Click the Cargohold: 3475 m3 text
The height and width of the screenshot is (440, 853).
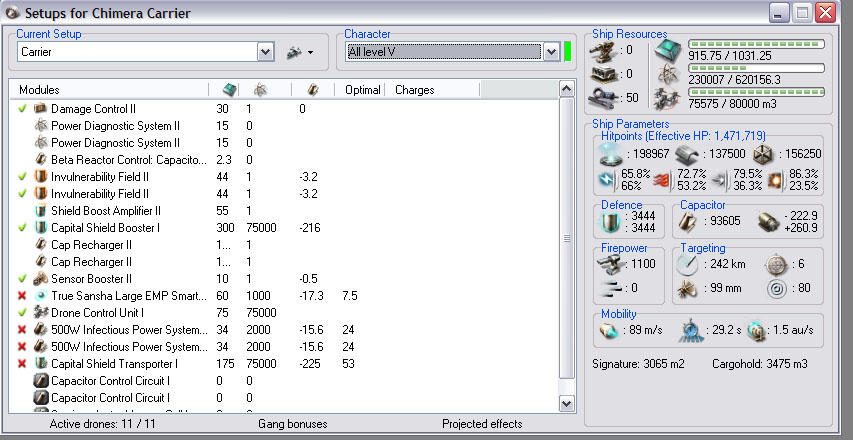pos(759,364)
